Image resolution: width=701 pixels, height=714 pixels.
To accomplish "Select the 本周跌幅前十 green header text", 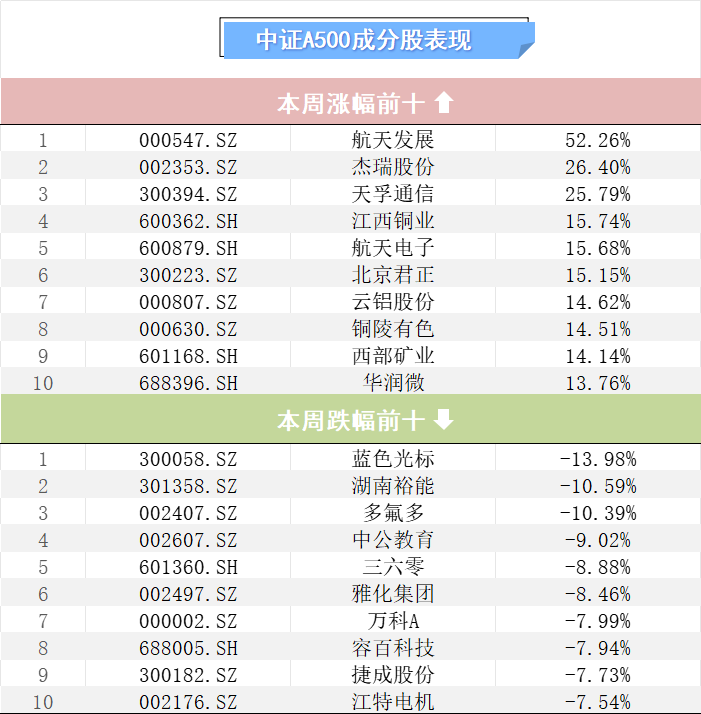I will coord(350,421).
